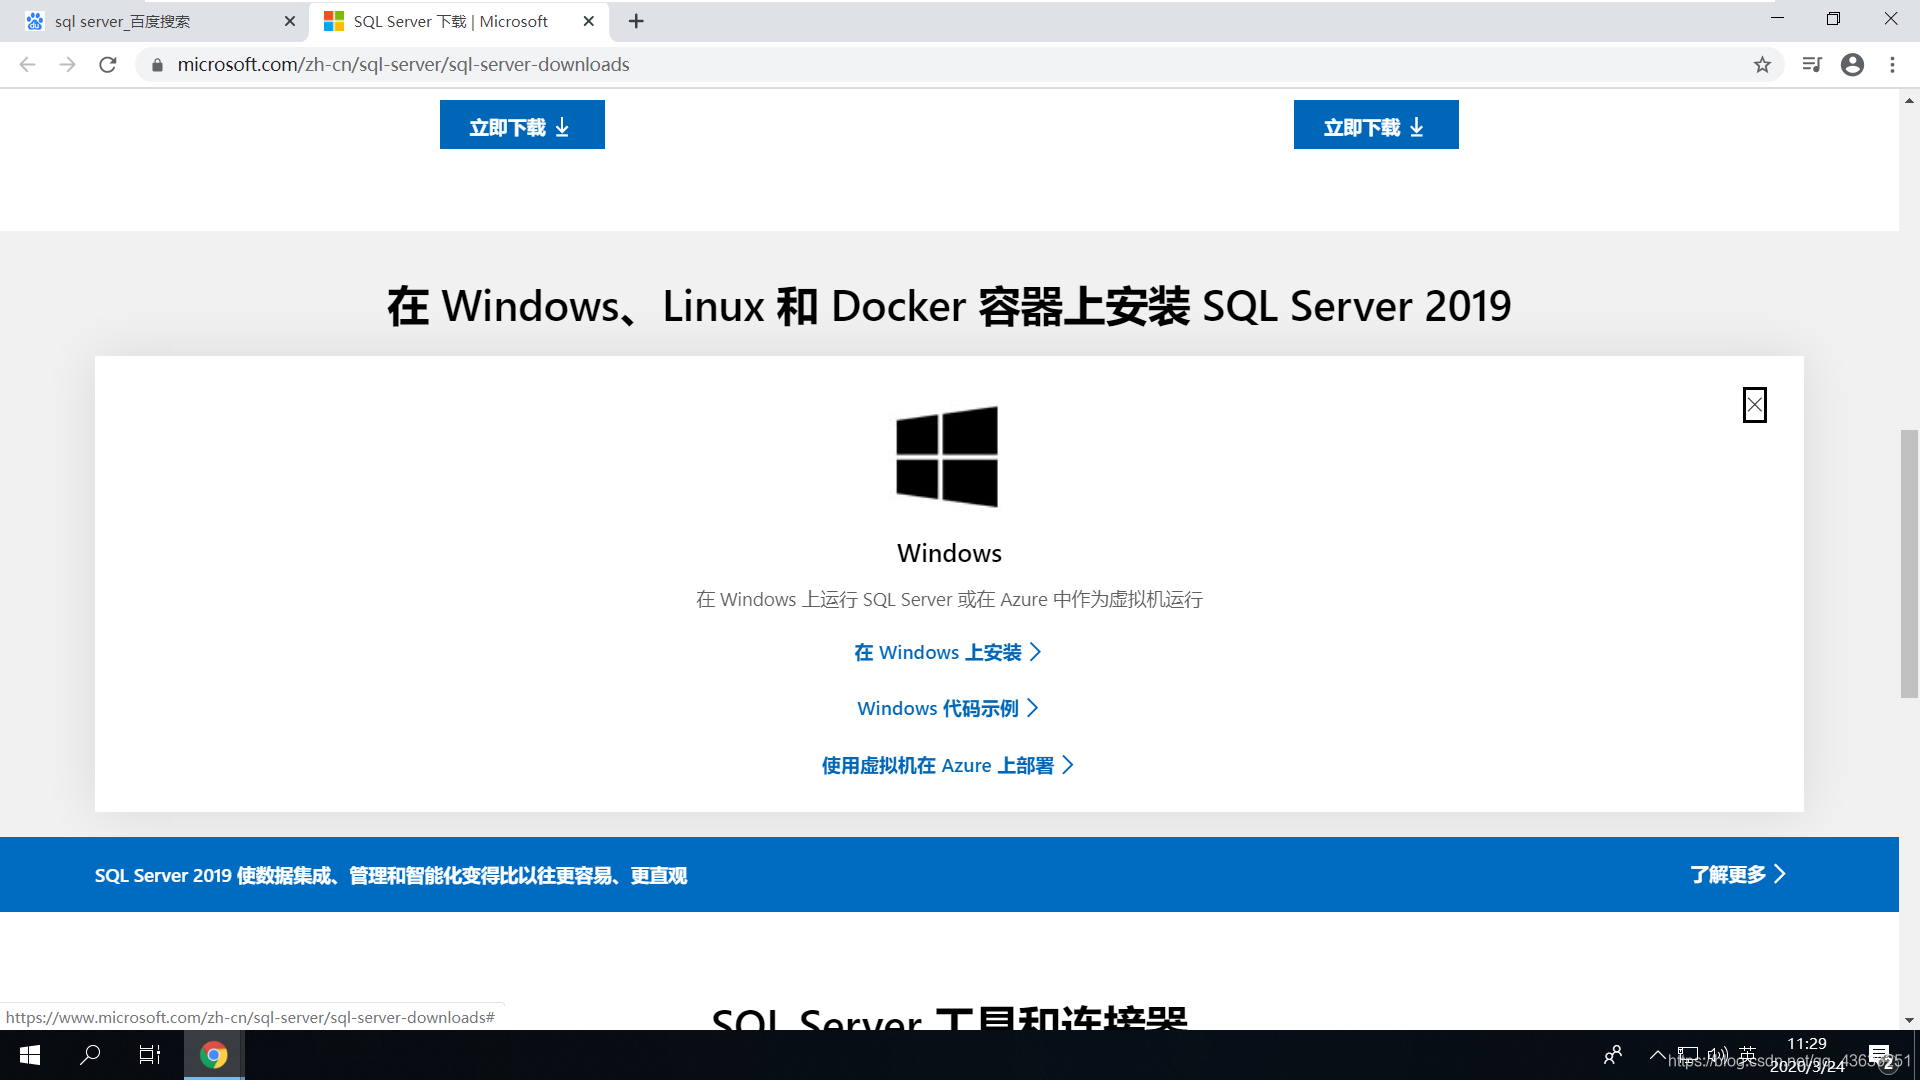Click the scrollbar down arrow
The height and width of the screenshot is (1080, 1920).
tap(1909, 1020)
